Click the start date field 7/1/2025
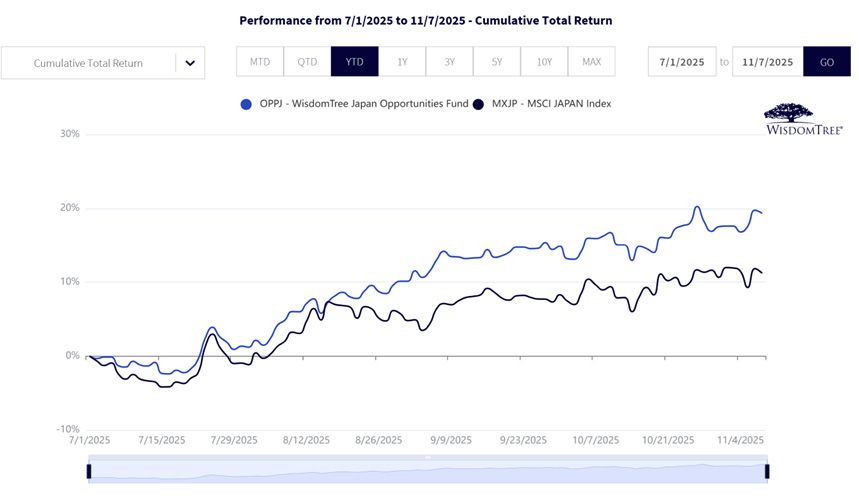The image size is (859, 500). 682,61
